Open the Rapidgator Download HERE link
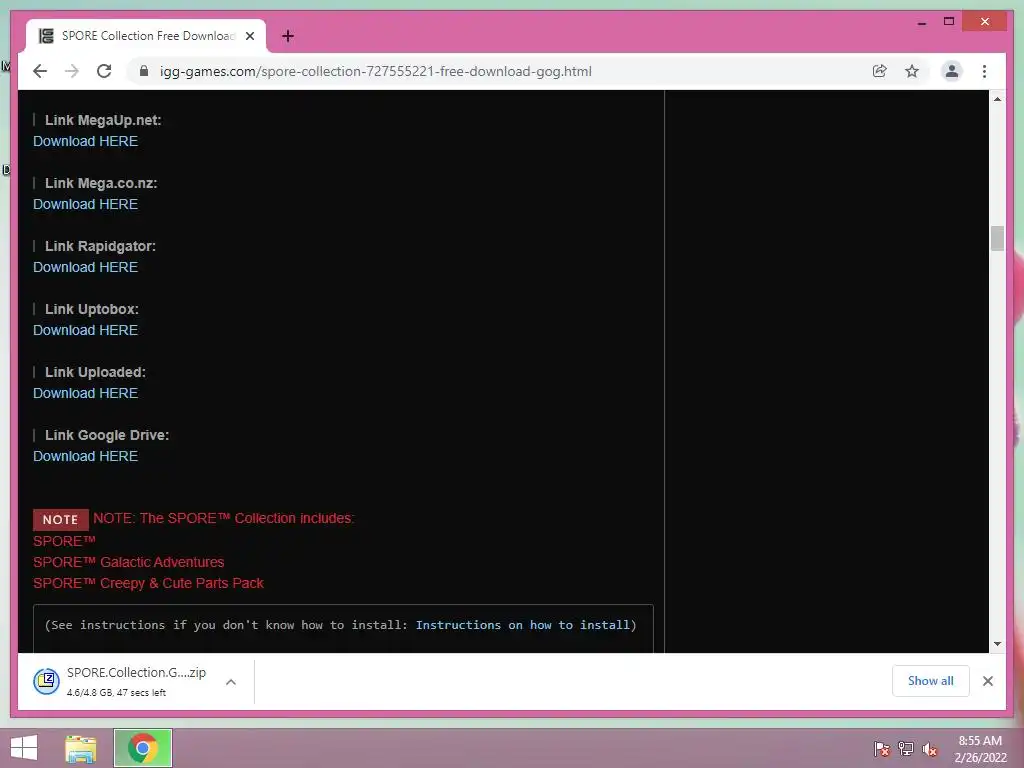 coord(86,267)
